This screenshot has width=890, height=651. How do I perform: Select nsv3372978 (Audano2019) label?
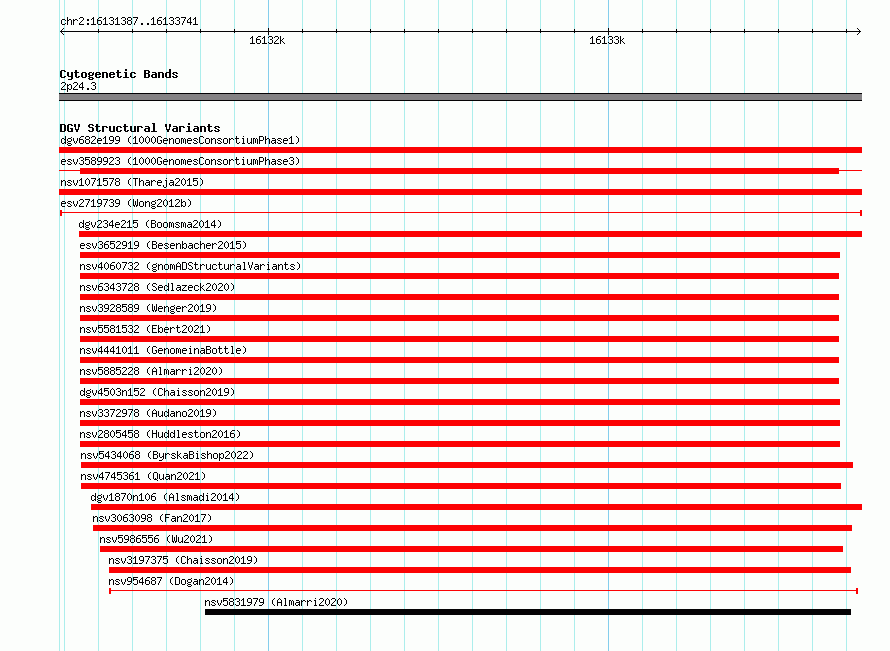148,413
